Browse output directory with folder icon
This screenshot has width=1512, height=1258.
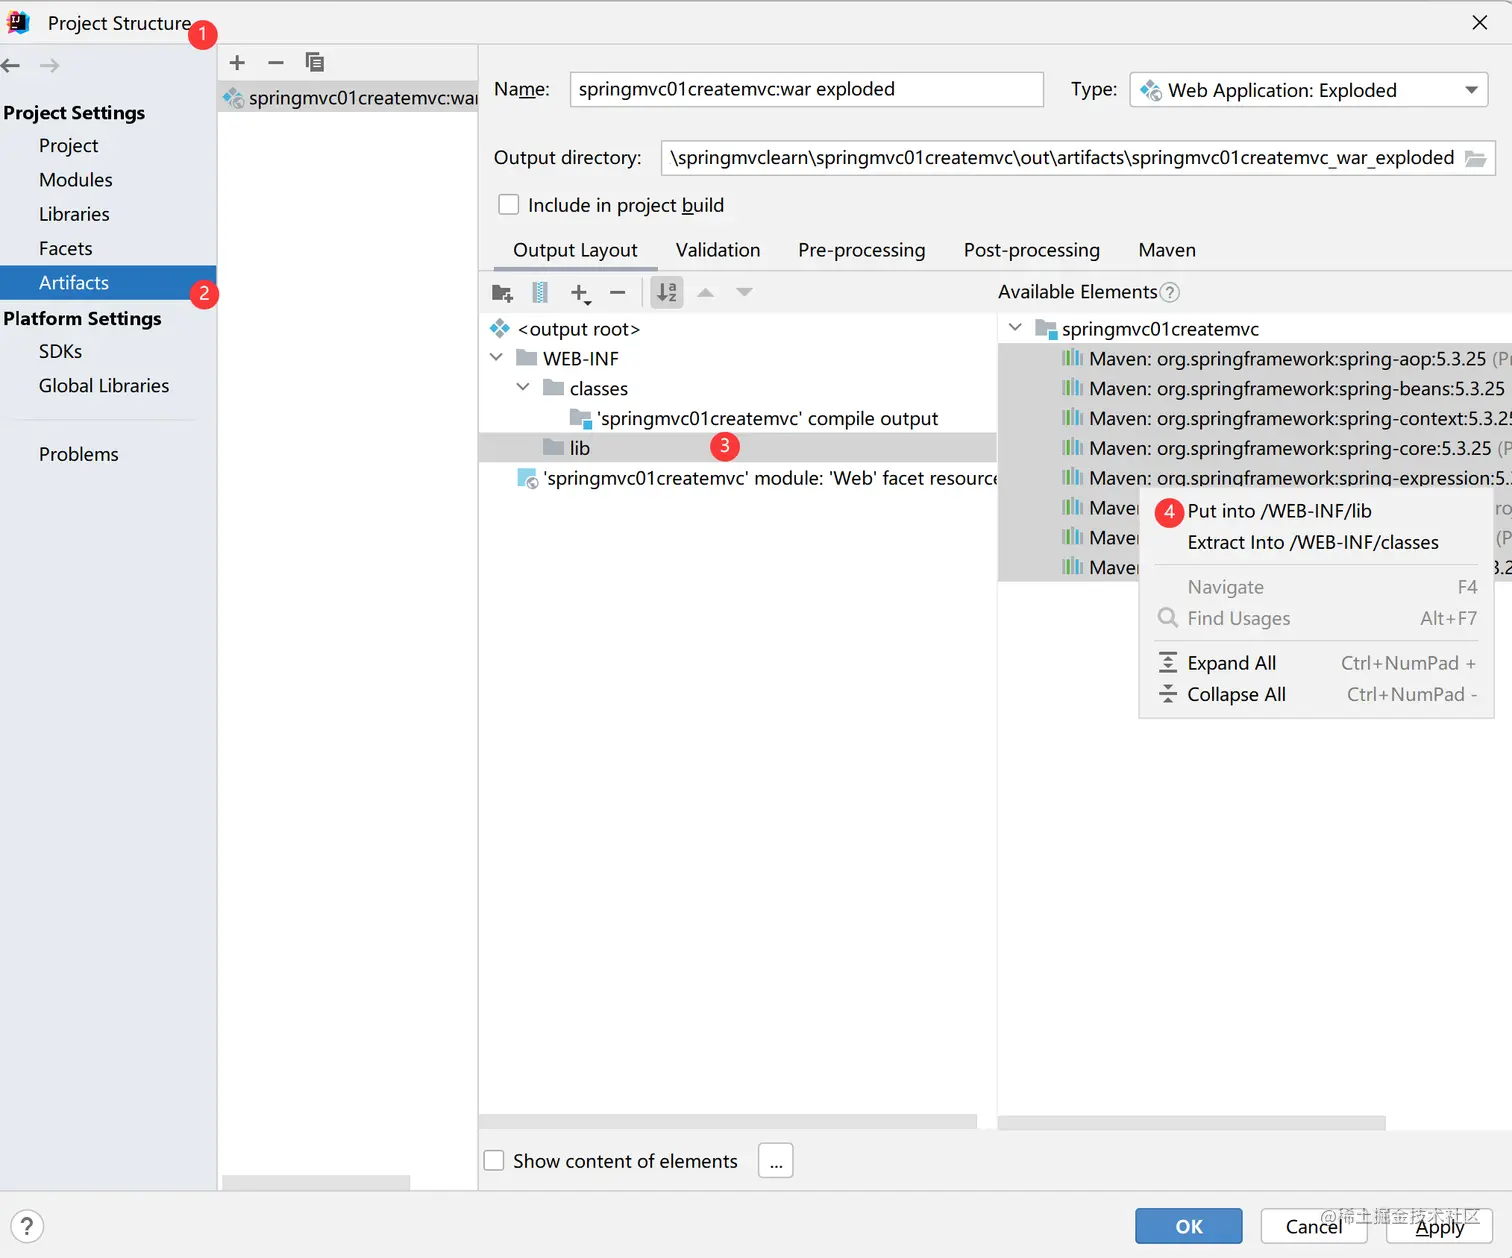coord(1476,159)
